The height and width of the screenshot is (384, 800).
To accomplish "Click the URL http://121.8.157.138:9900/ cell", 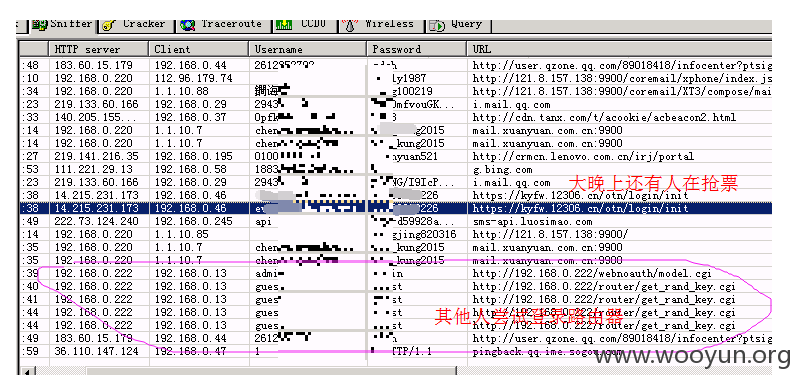I will tap(550, 235).
